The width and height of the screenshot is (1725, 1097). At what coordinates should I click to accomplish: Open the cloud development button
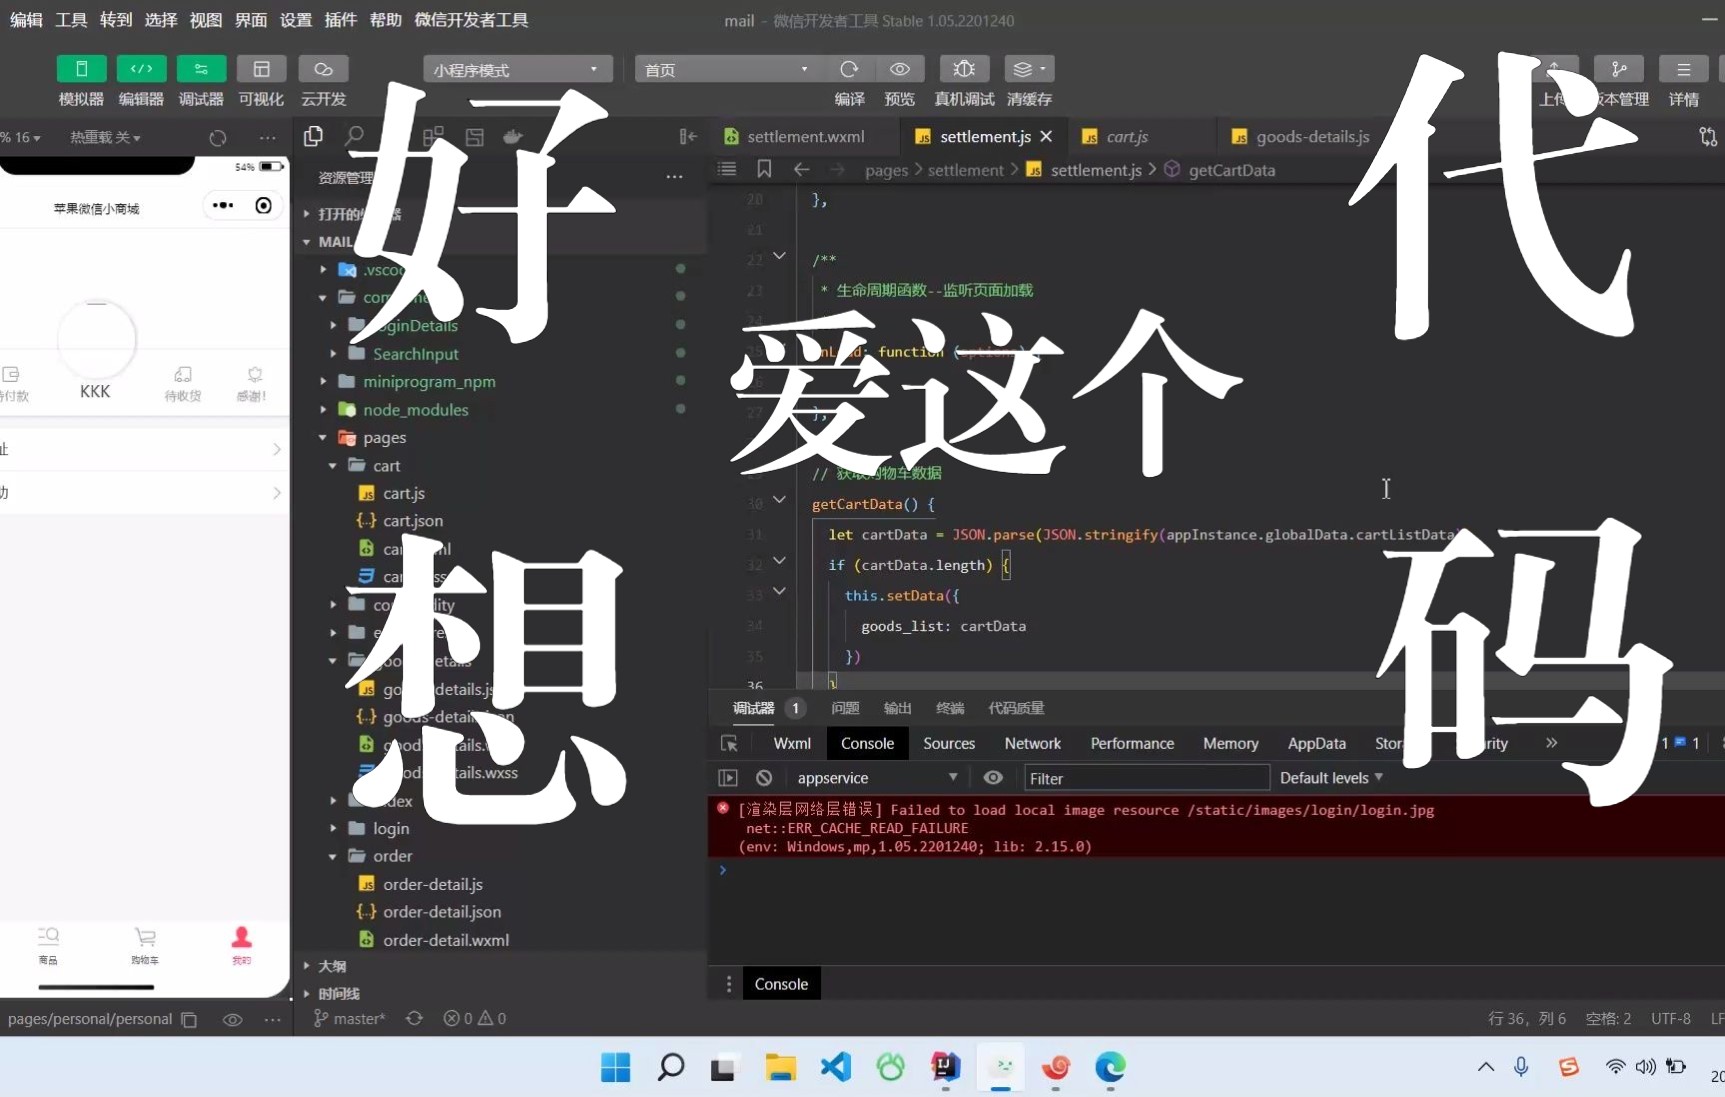tap(323, 69)
